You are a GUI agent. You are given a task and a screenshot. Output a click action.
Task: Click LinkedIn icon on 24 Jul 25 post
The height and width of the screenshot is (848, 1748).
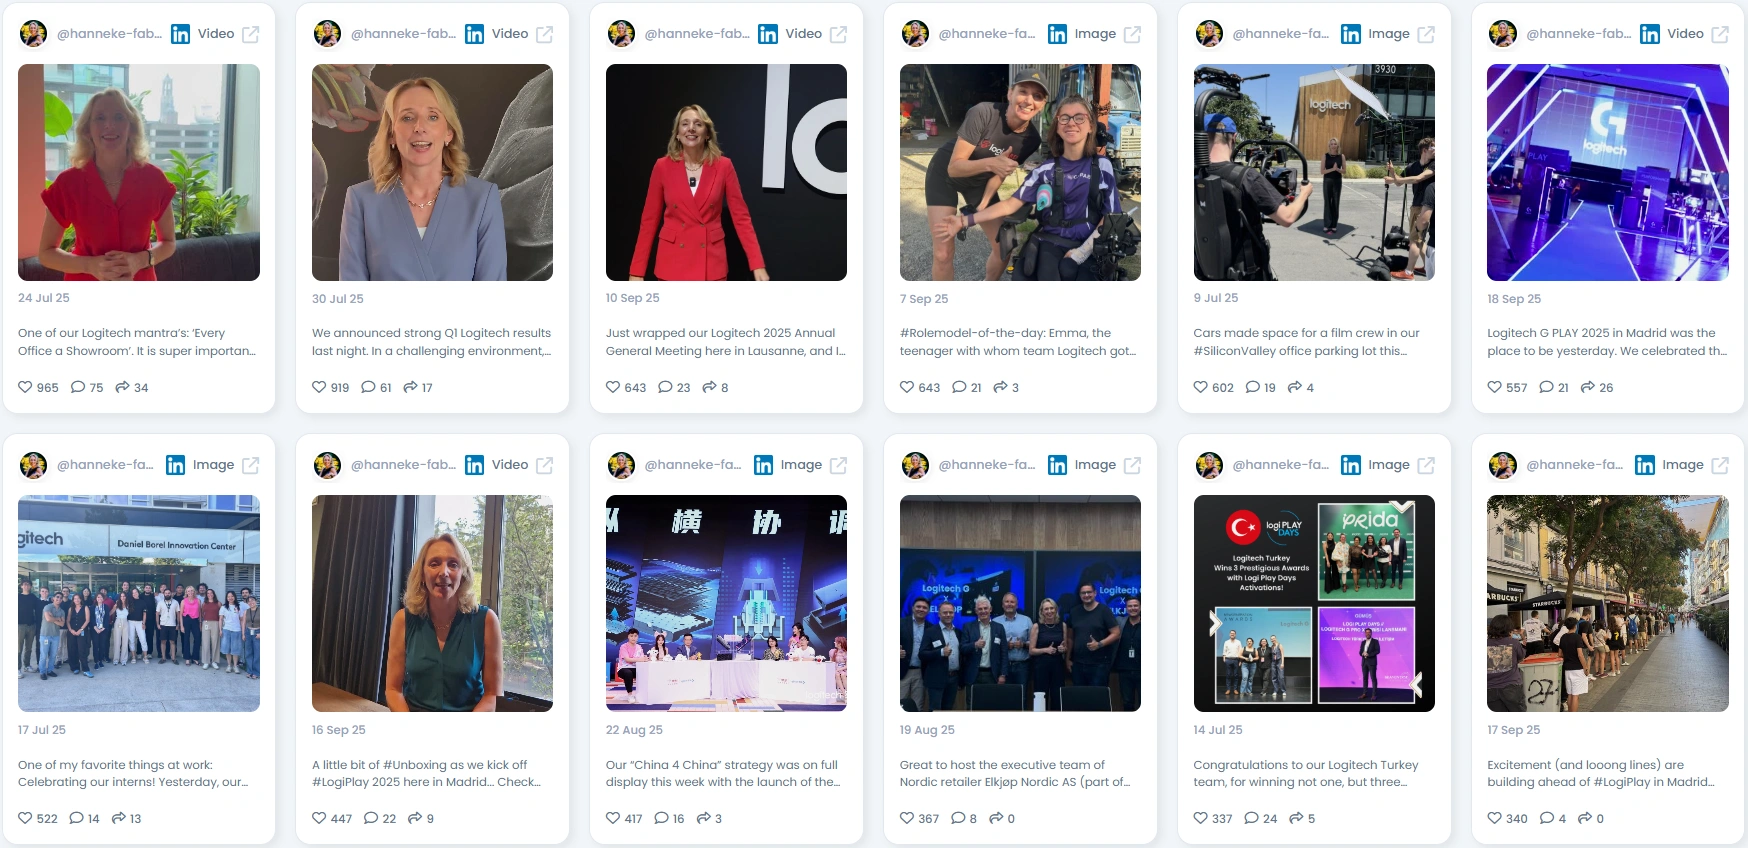pos(181,34)
